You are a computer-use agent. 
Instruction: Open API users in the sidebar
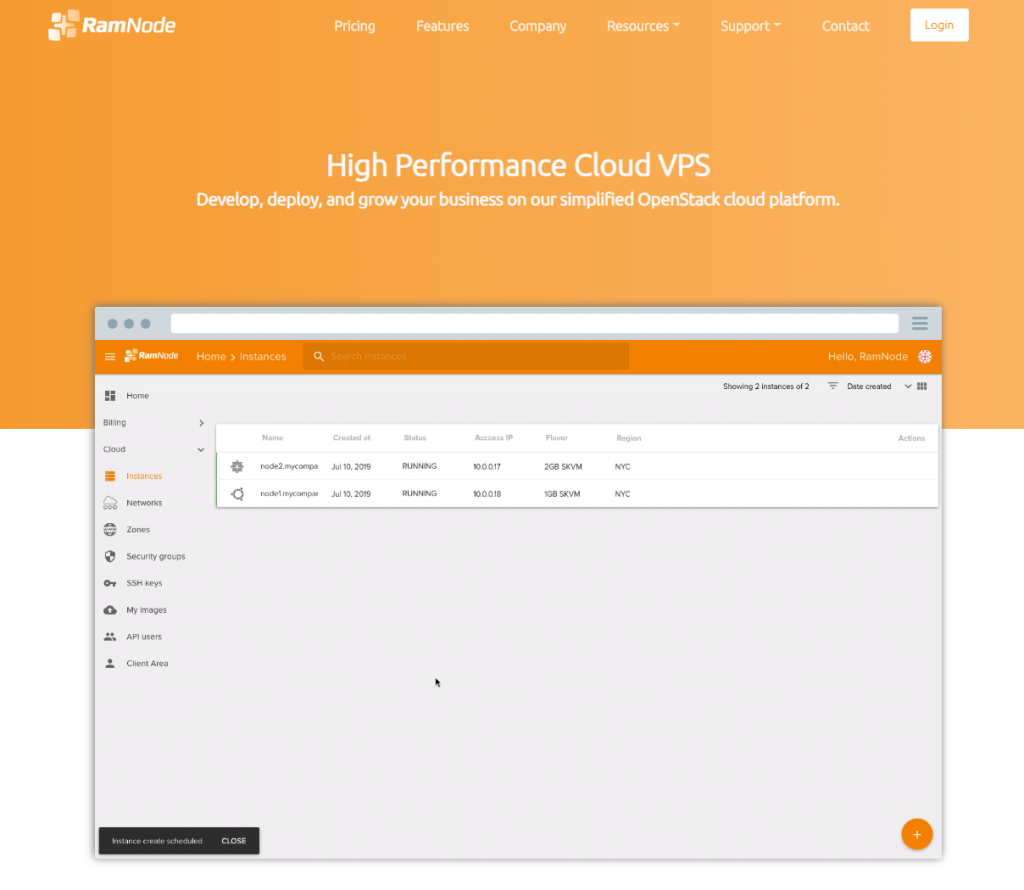144,637
